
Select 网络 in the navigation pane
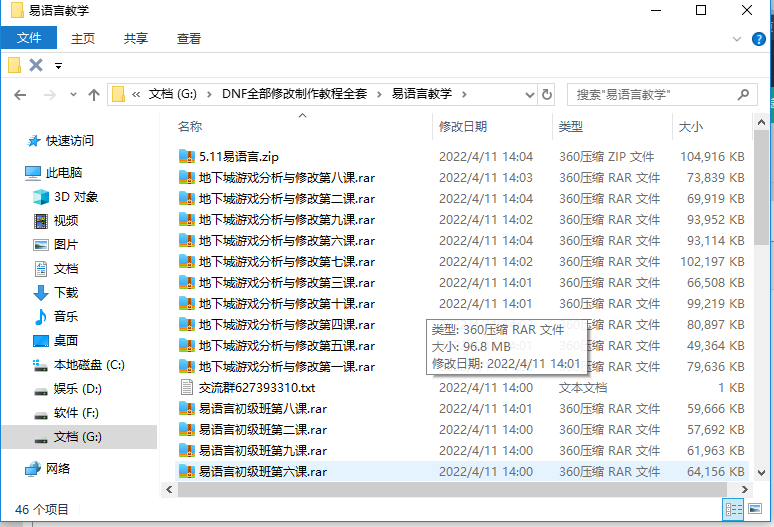tap(58, 469)
